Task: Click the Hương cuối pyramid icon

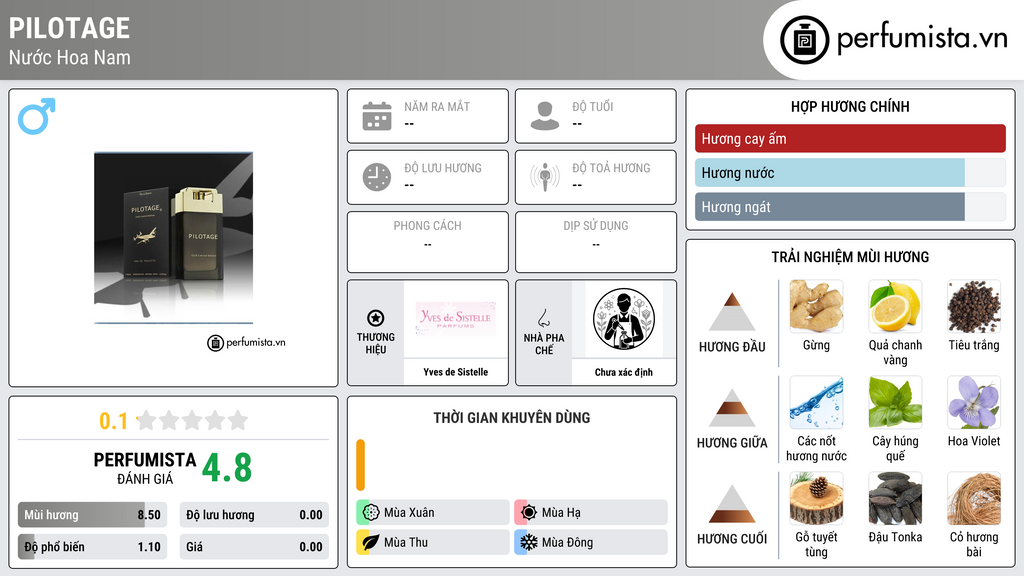Action: 732,504
